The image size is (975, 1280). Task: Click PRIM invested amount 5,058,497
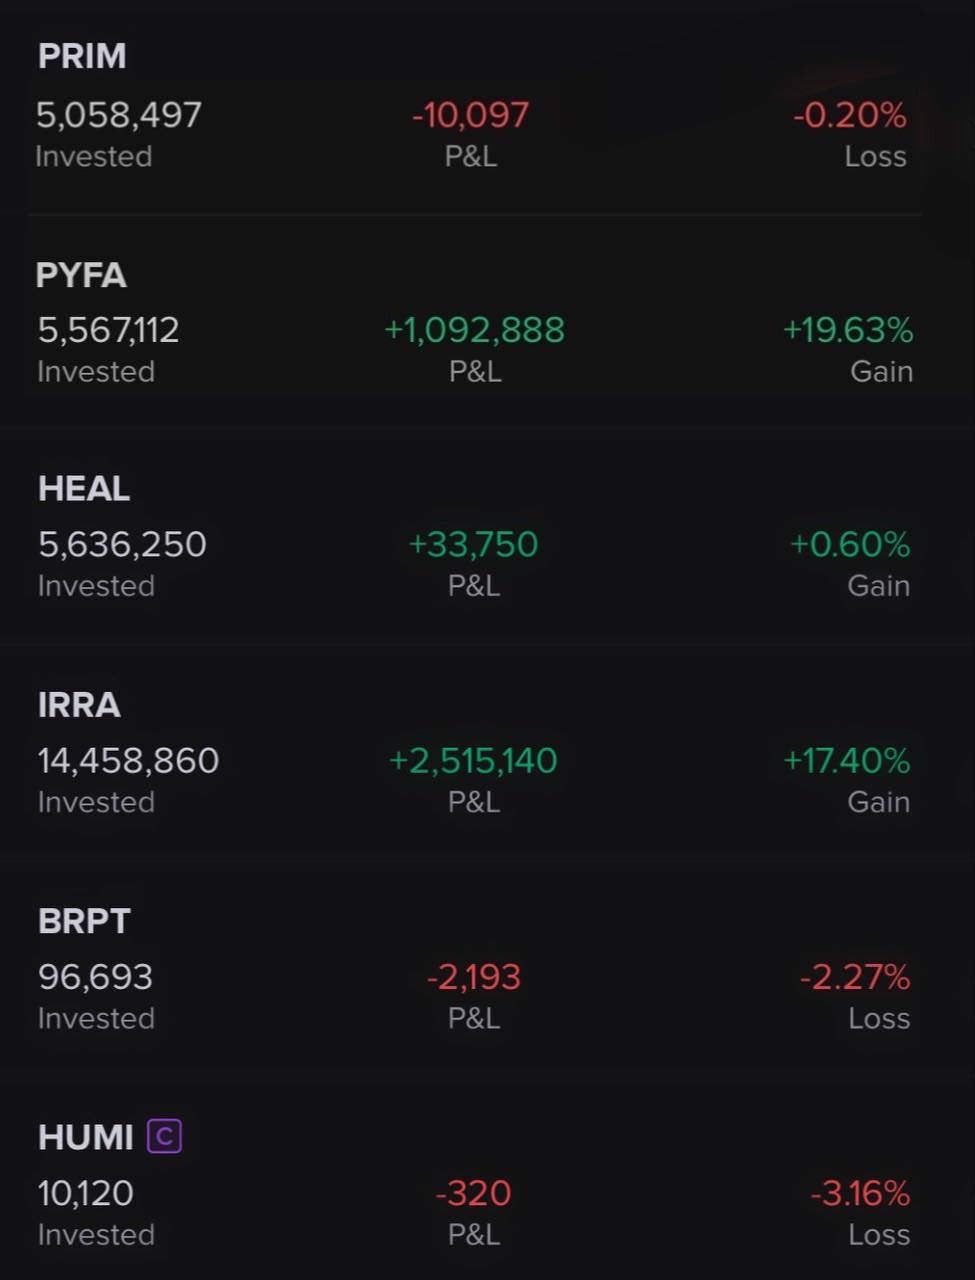[x=119, y=115]
